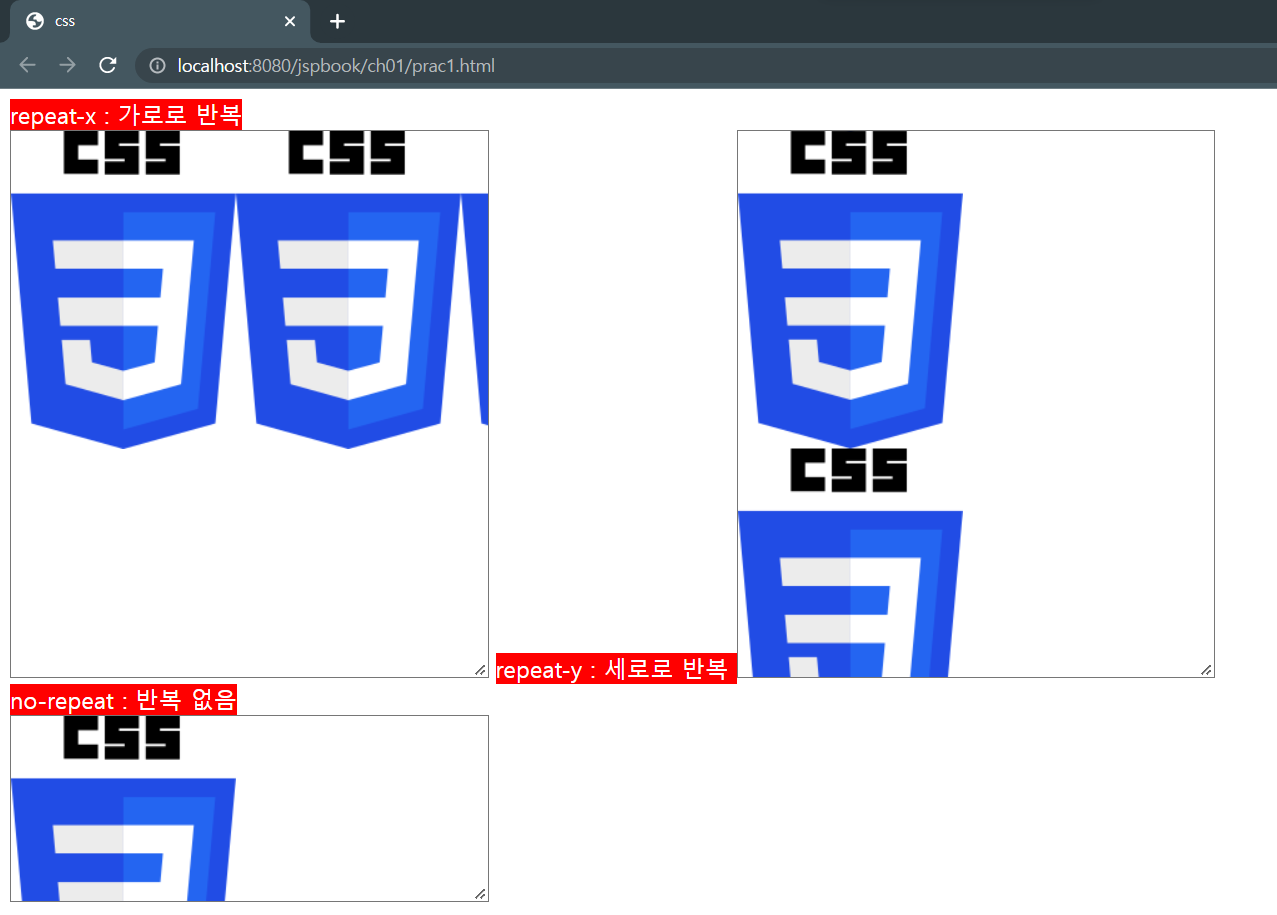Reload the page with the refresh icon
Viewport: 1277px width, 915px height.
[x=107, y=66]
